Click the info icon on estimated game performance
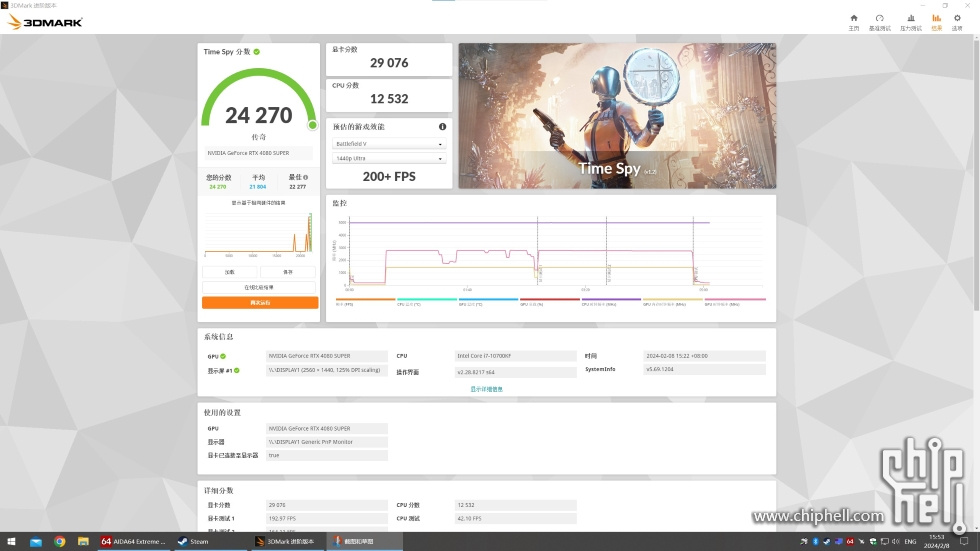Viewport: 980px width, 551px height. [442, 127]
